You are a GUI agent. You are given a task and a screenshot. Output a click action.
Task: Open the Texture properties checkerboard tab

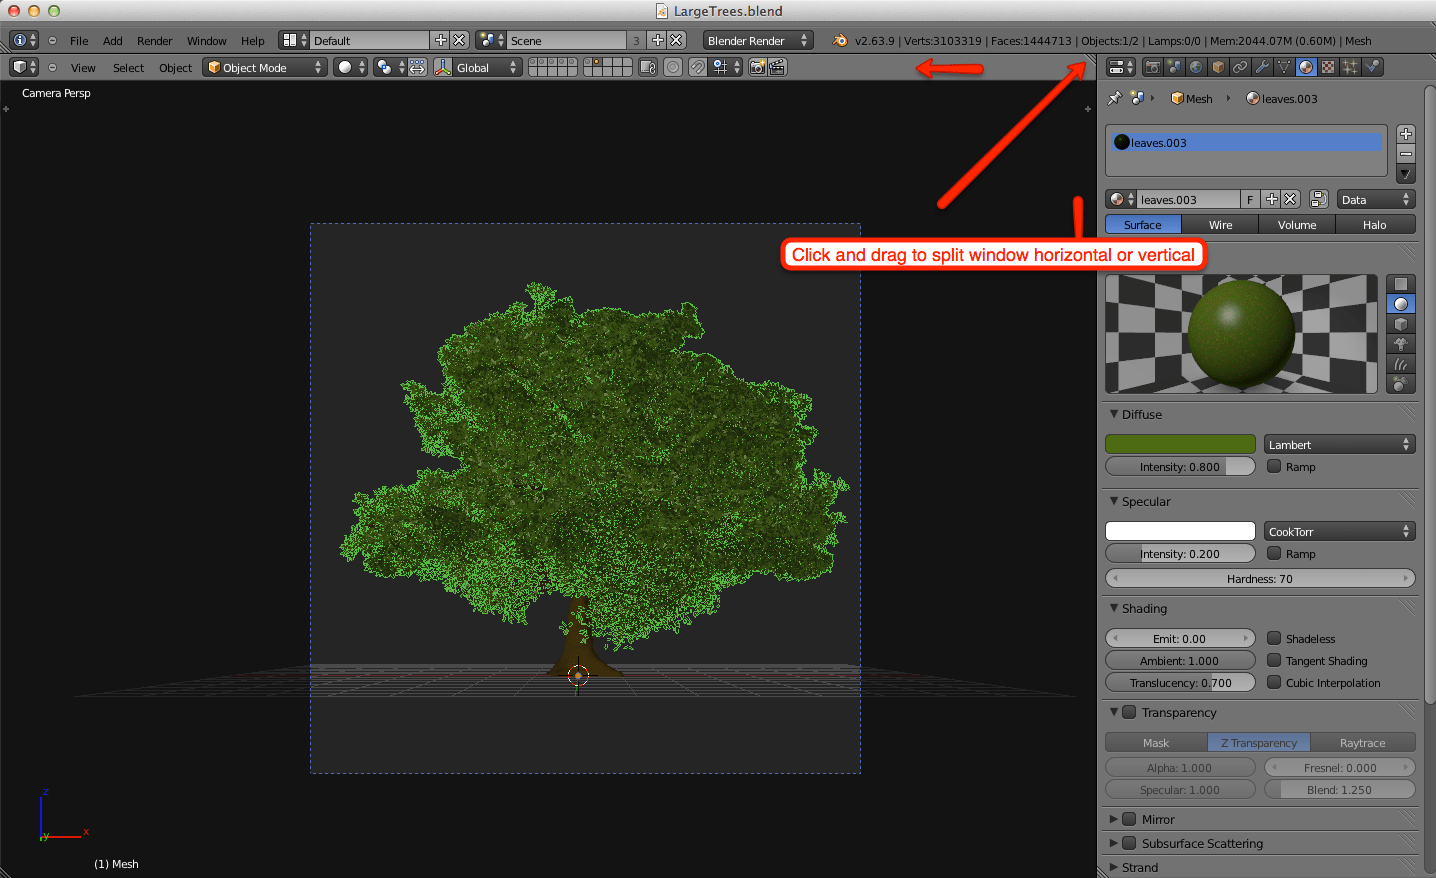(1328, 67)
